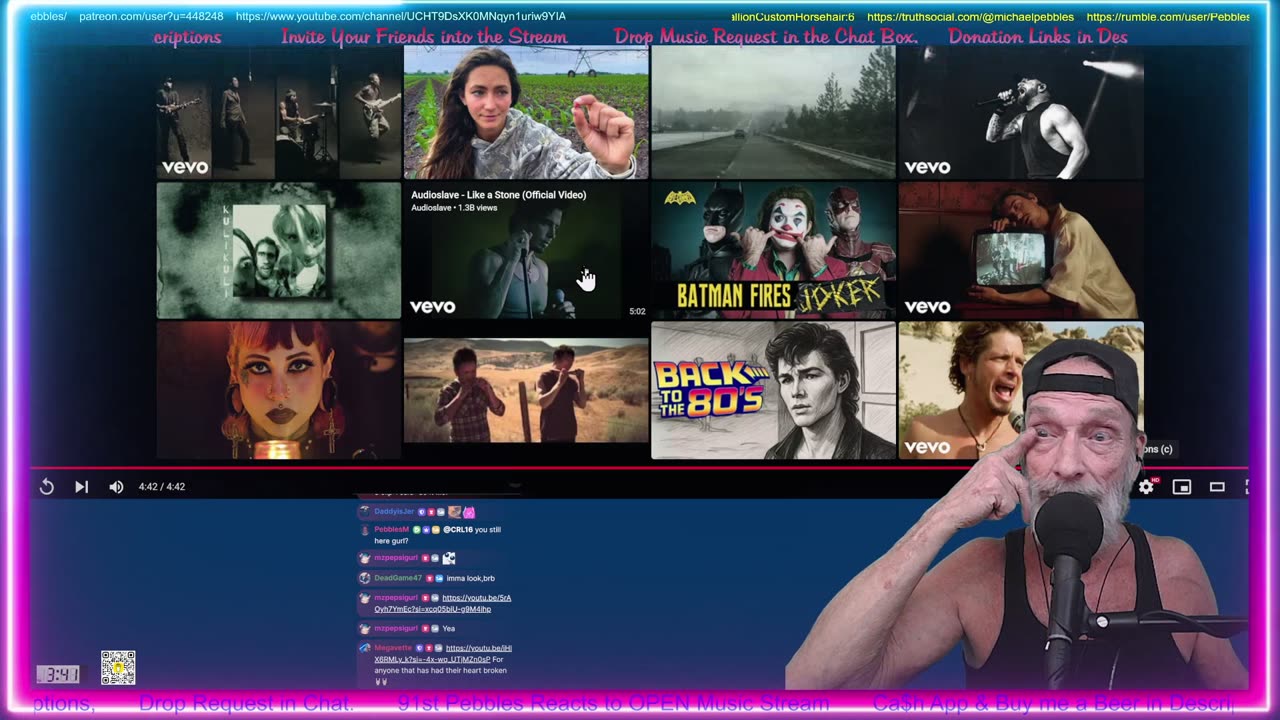This screenshot has height=720, width=1280.
Task: Toggle theater mode in the player
Action: tap(1217, 487)
